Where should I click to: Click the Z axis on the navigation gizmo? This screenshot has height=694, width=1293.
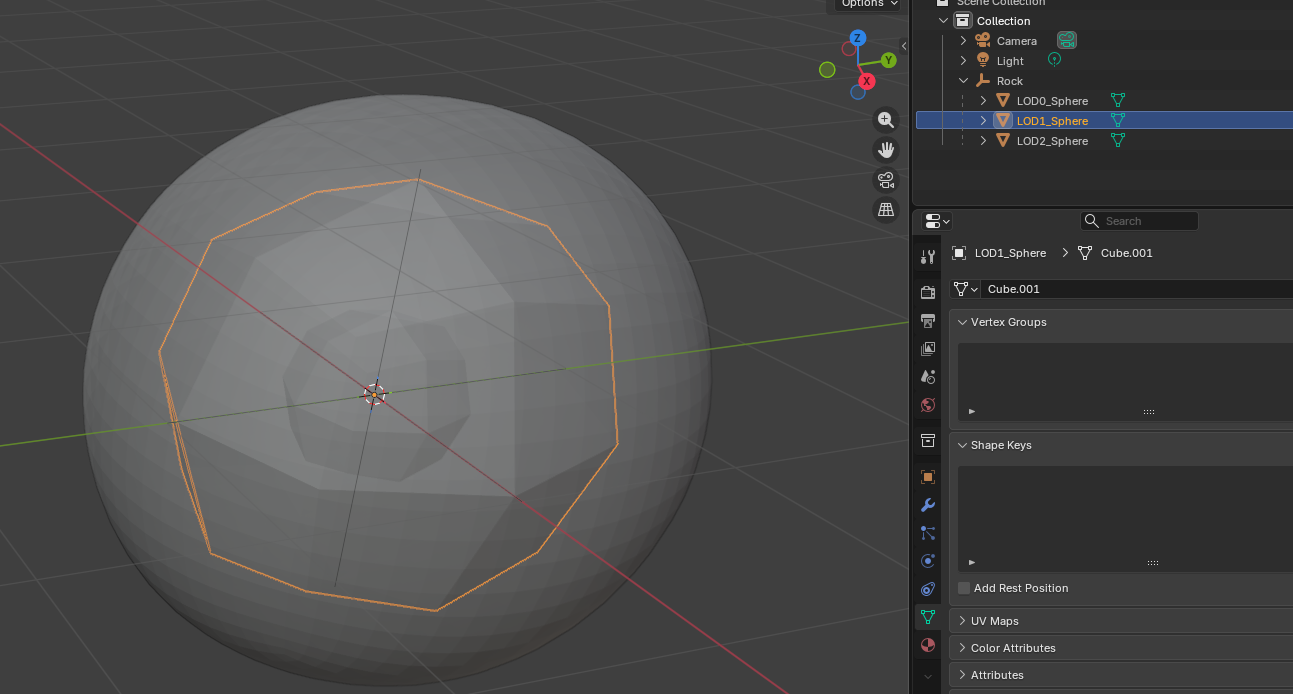[x=857, y=37]
